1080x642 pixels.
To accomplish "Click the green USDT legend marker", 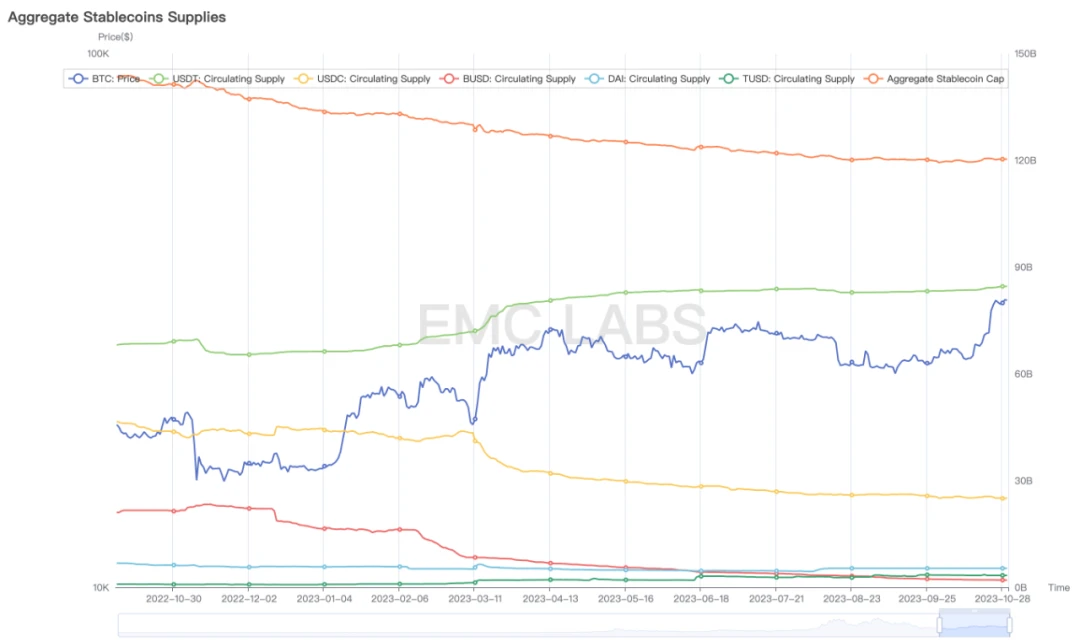I will pos(158,79).
